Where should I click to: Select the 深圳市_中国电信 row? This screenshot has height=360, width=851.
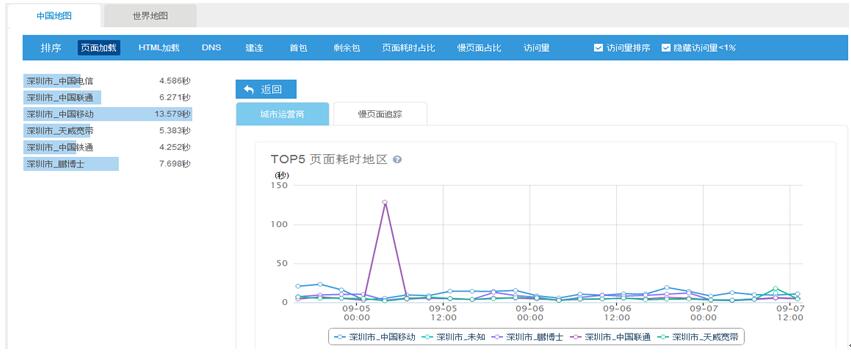(107, 81)
